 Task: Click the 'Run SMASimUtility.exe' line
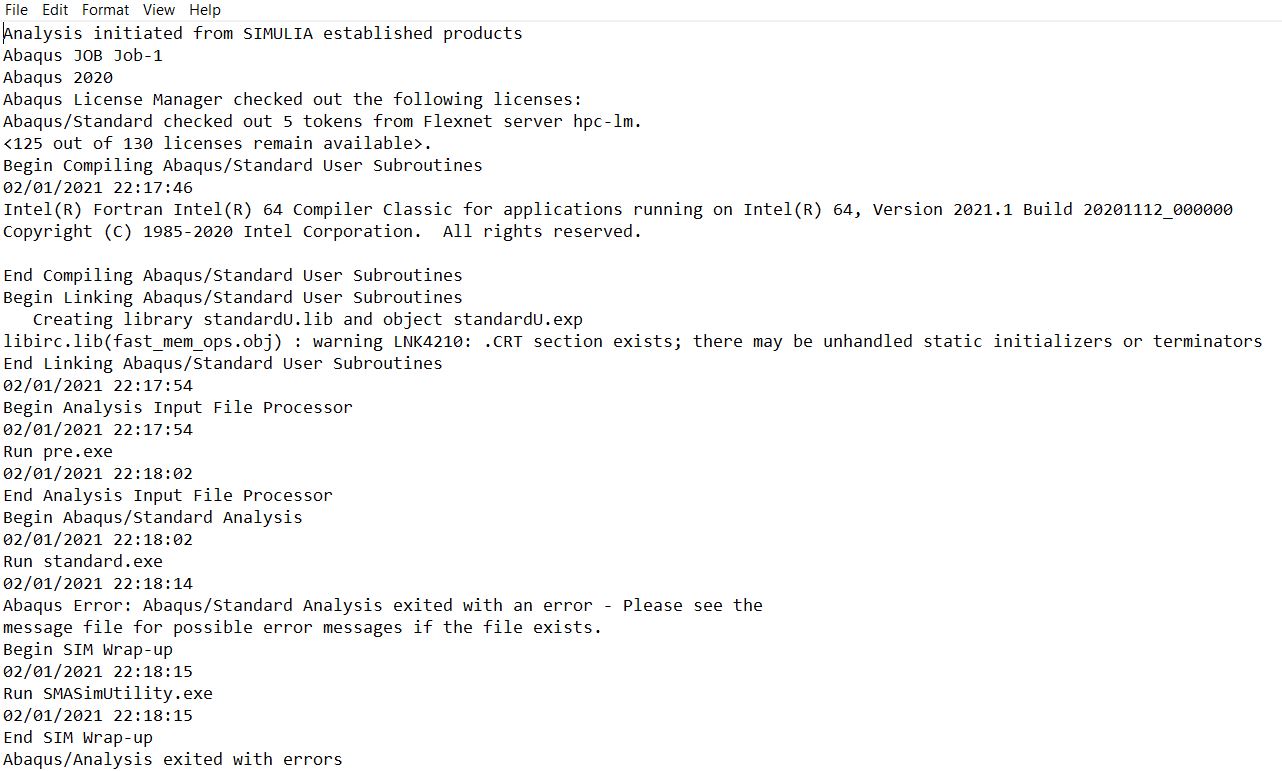(x=107, y=694)
